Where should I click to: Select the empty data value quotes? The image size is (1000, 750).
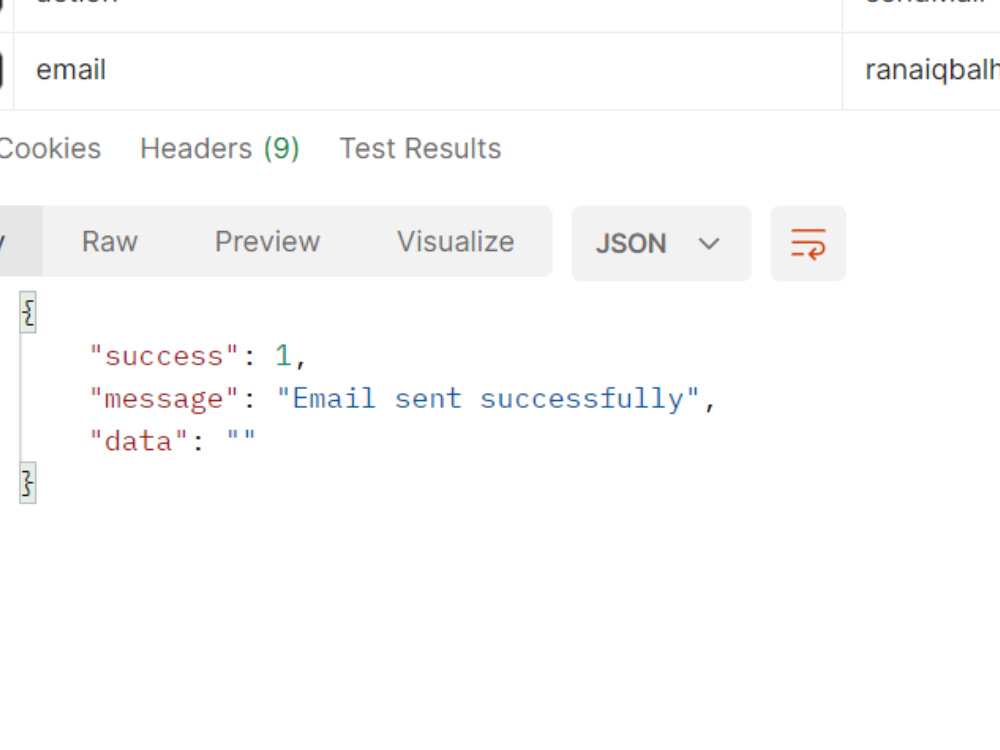tap(241, 440)
